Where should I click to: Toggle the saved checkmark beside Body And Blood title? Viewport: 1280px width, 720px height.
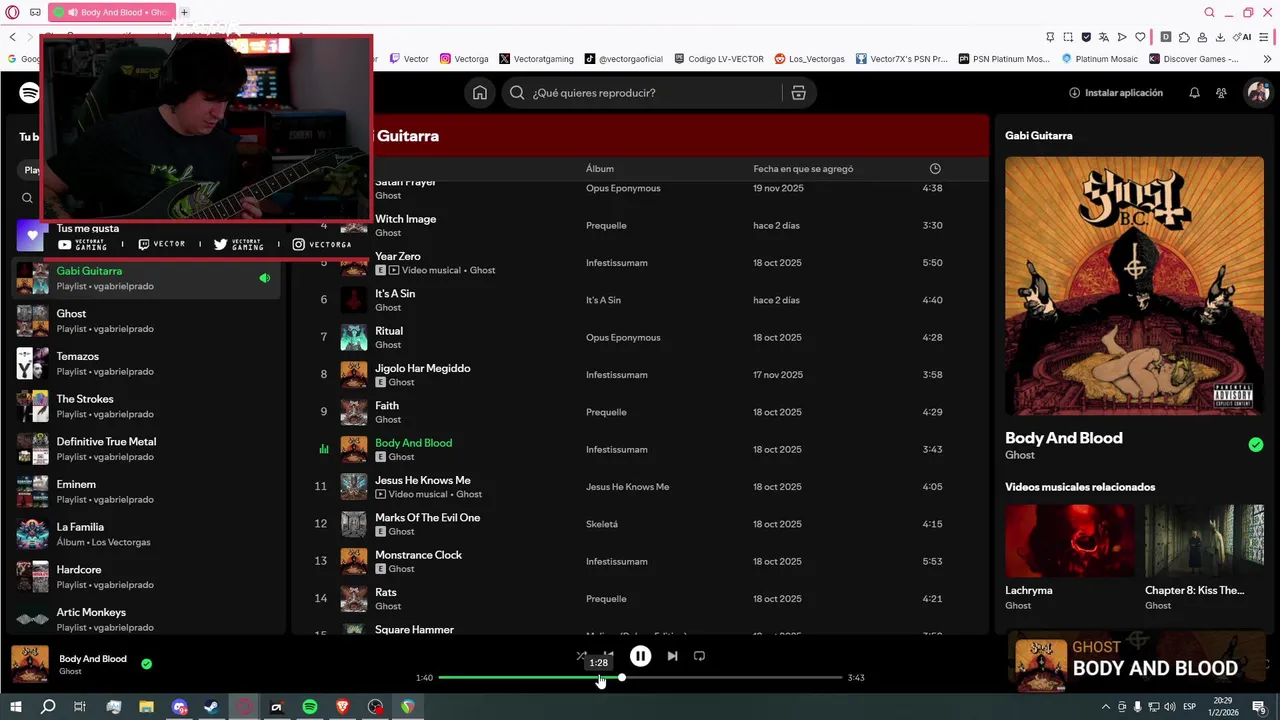click(1256, 445)
